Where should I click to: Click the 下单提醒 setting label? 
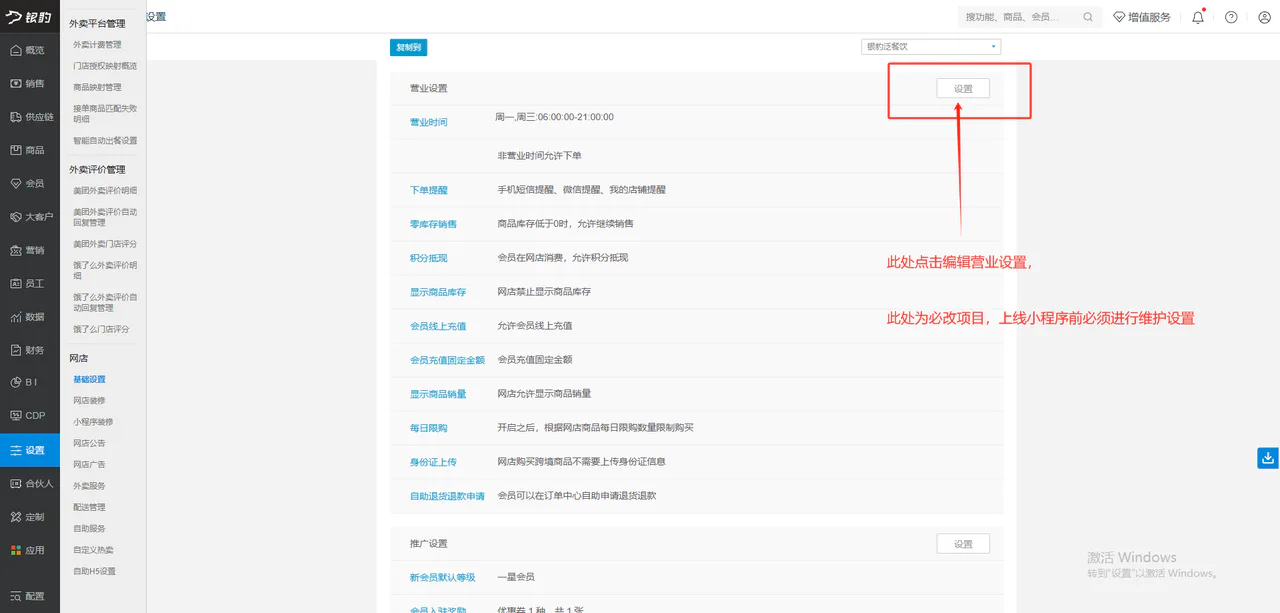[x=429, y=190]
